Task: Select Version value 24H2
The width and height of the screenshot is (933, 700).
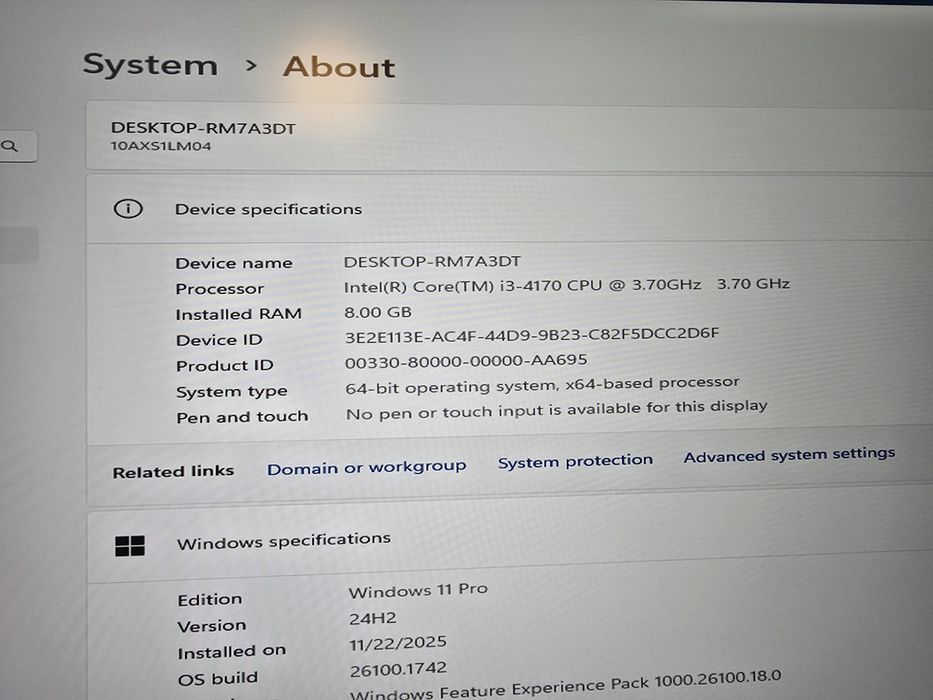Action: (372, 618)
